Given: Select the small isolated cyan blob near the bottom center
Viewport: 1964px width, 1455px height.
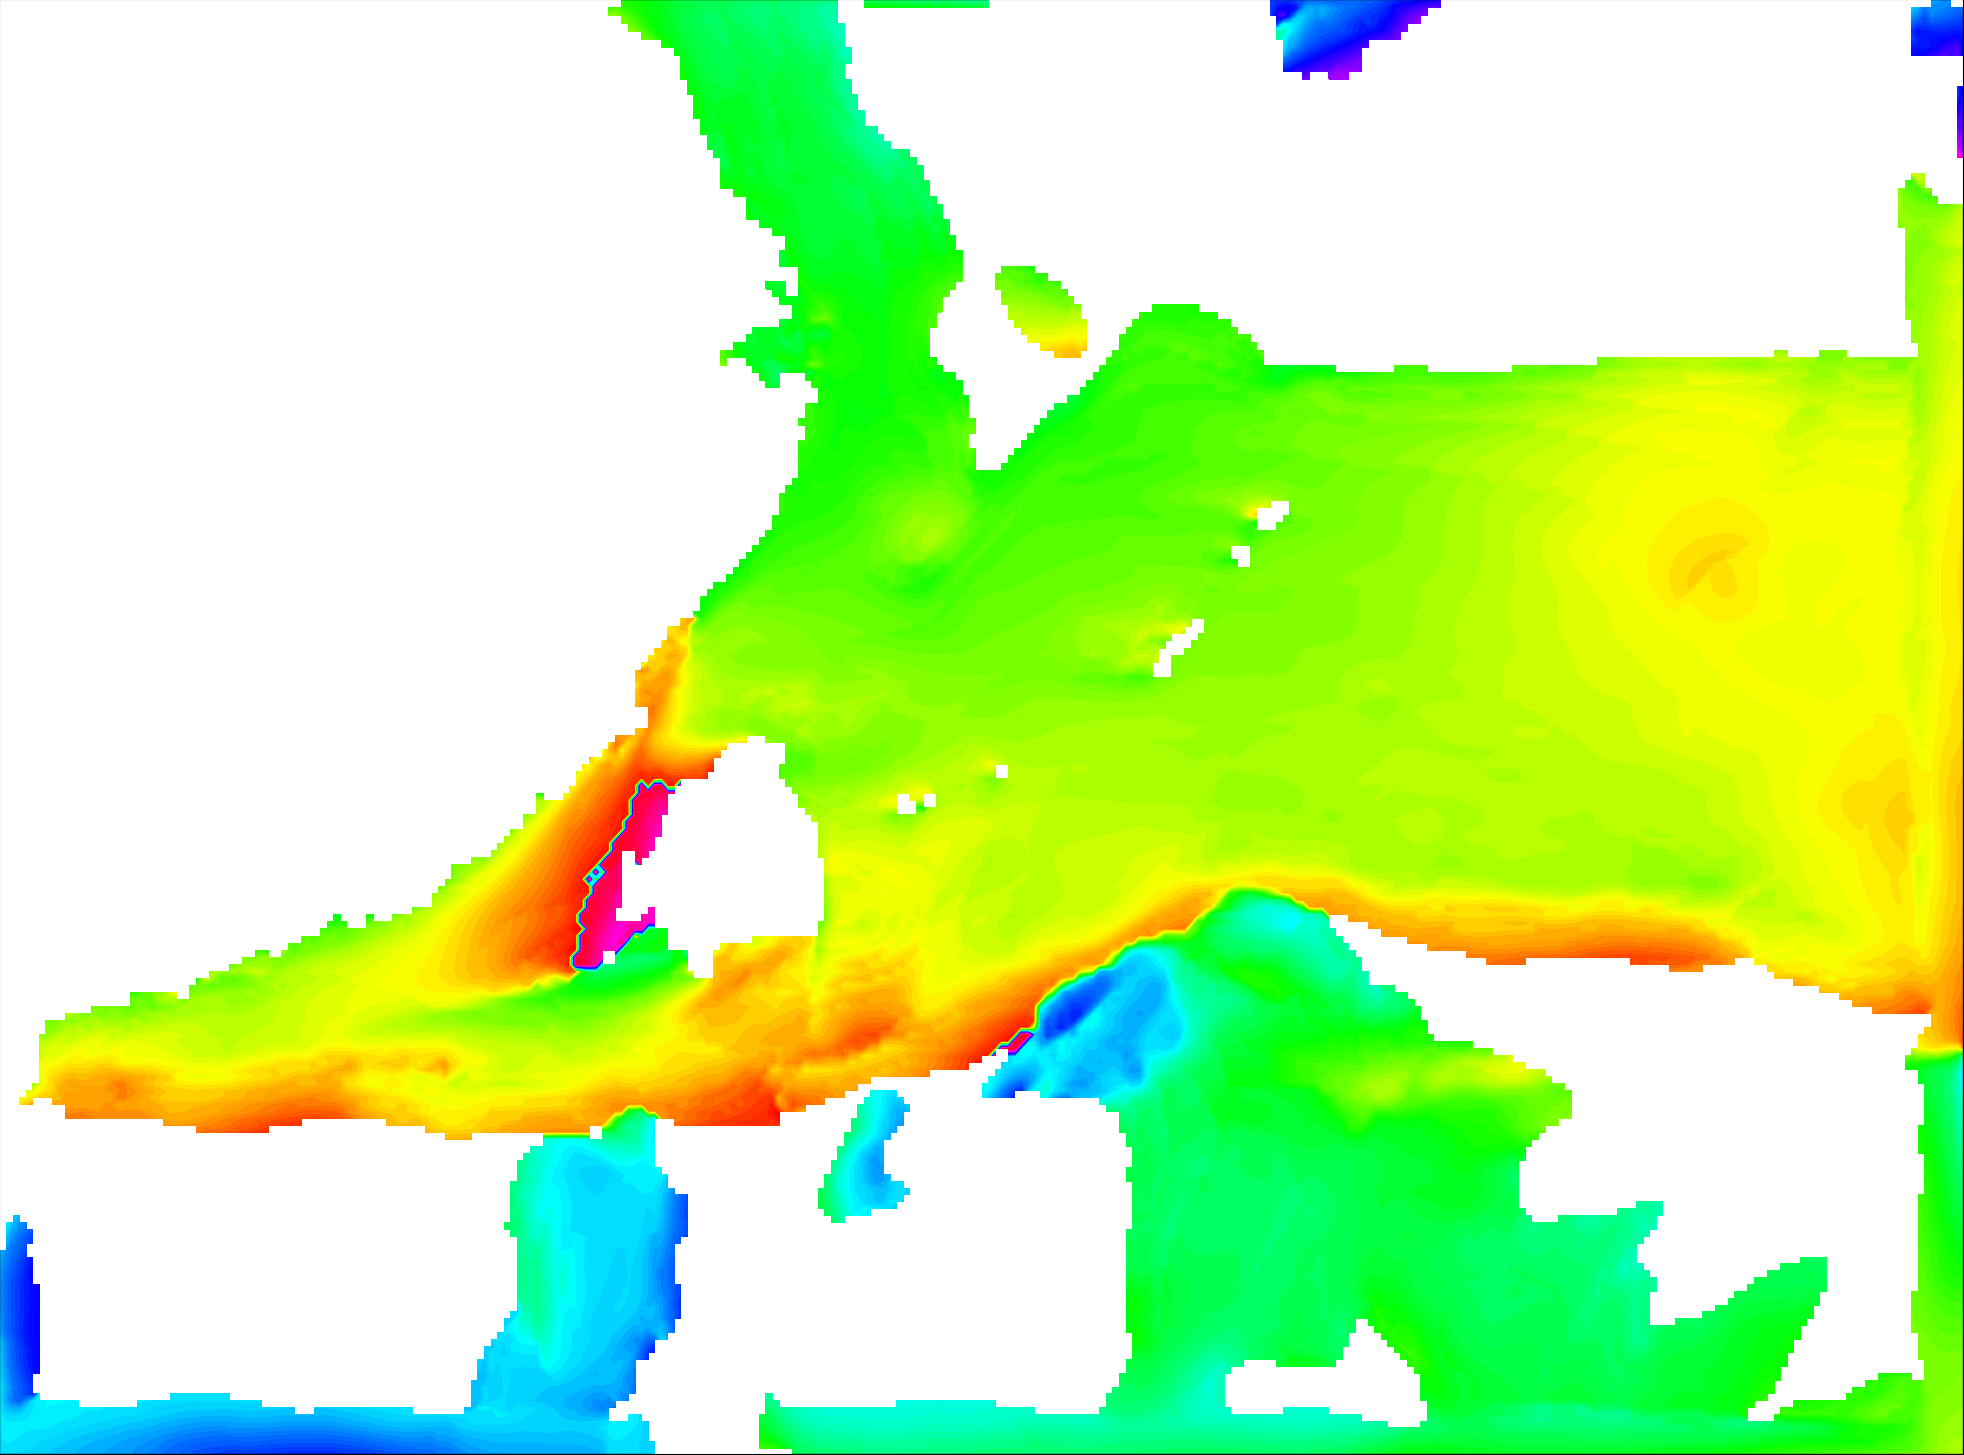Looking at the screenshot, I should tap(865, 1155).
